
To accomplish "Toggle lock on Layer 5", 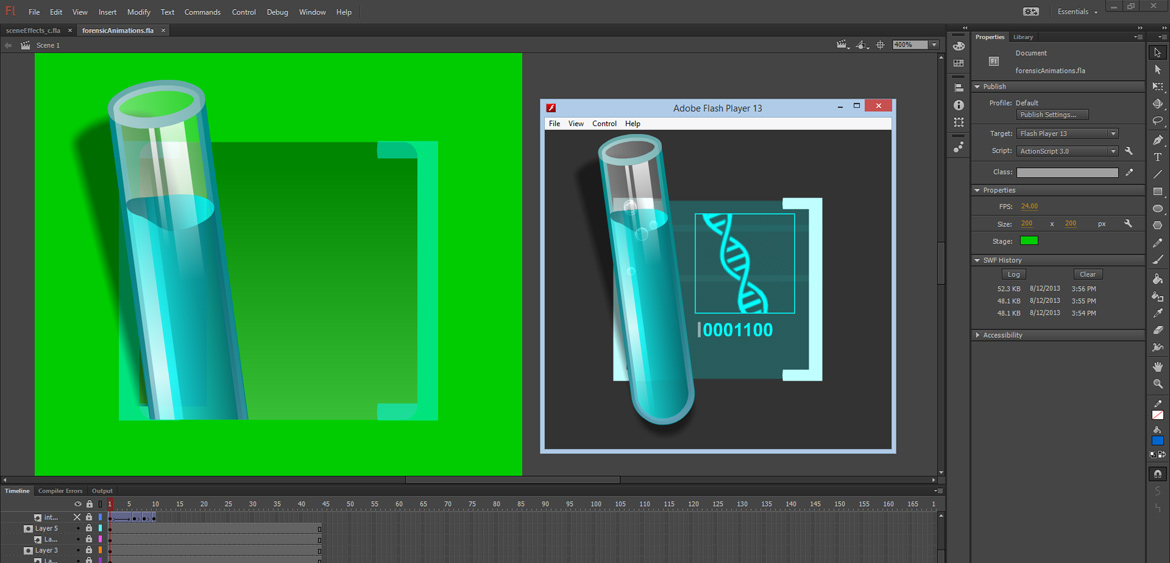I will [x=89, y=529].
